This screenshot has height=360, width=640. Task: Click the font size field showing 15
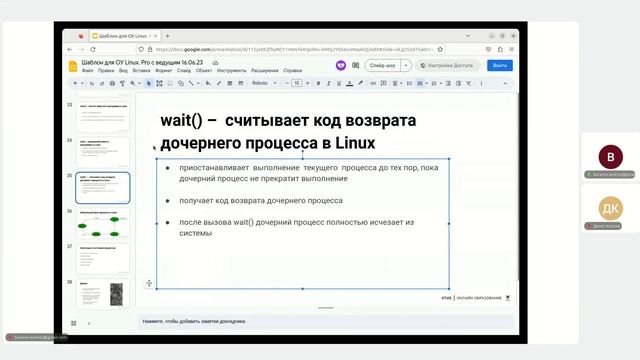point(297,83)
